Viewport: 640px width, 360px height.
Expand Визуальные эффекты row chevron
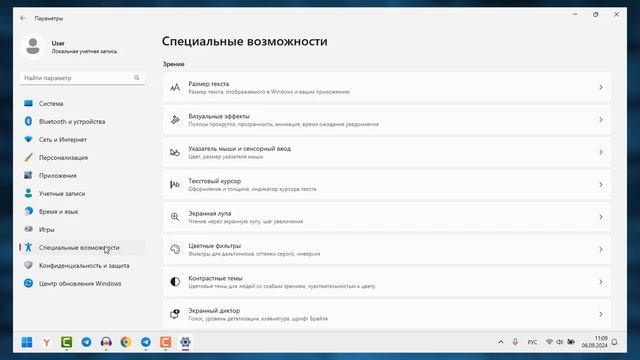pyautogui.click(x=600, y=120)
